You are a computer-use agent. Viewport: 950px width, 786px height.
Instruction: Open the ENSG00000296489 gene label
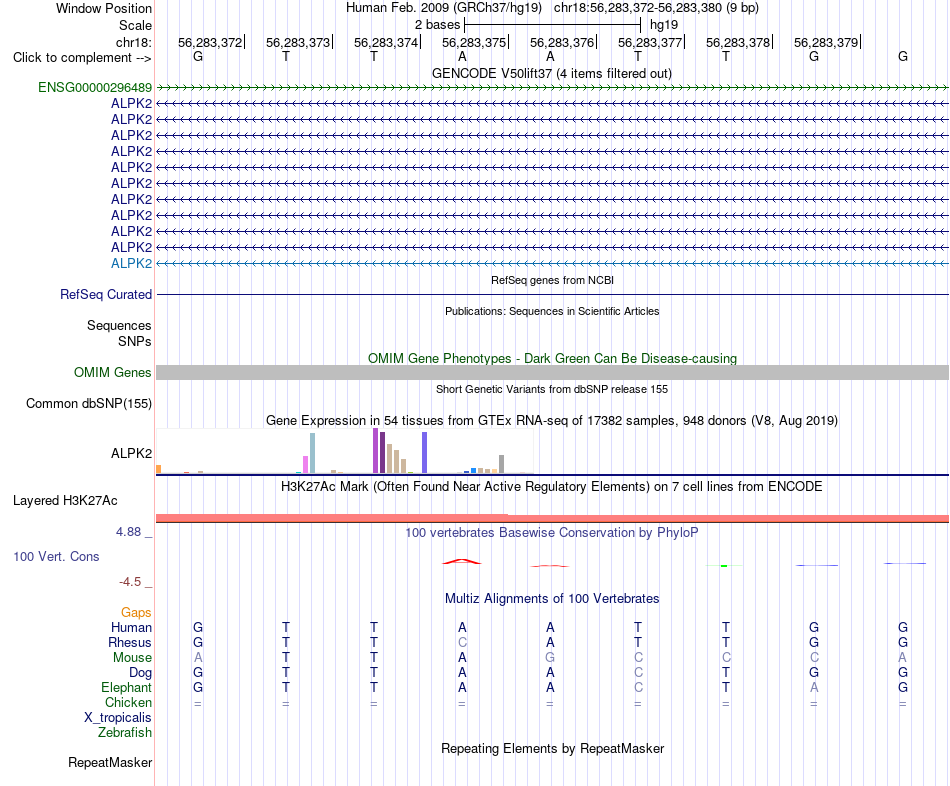[x=95, y=87]
